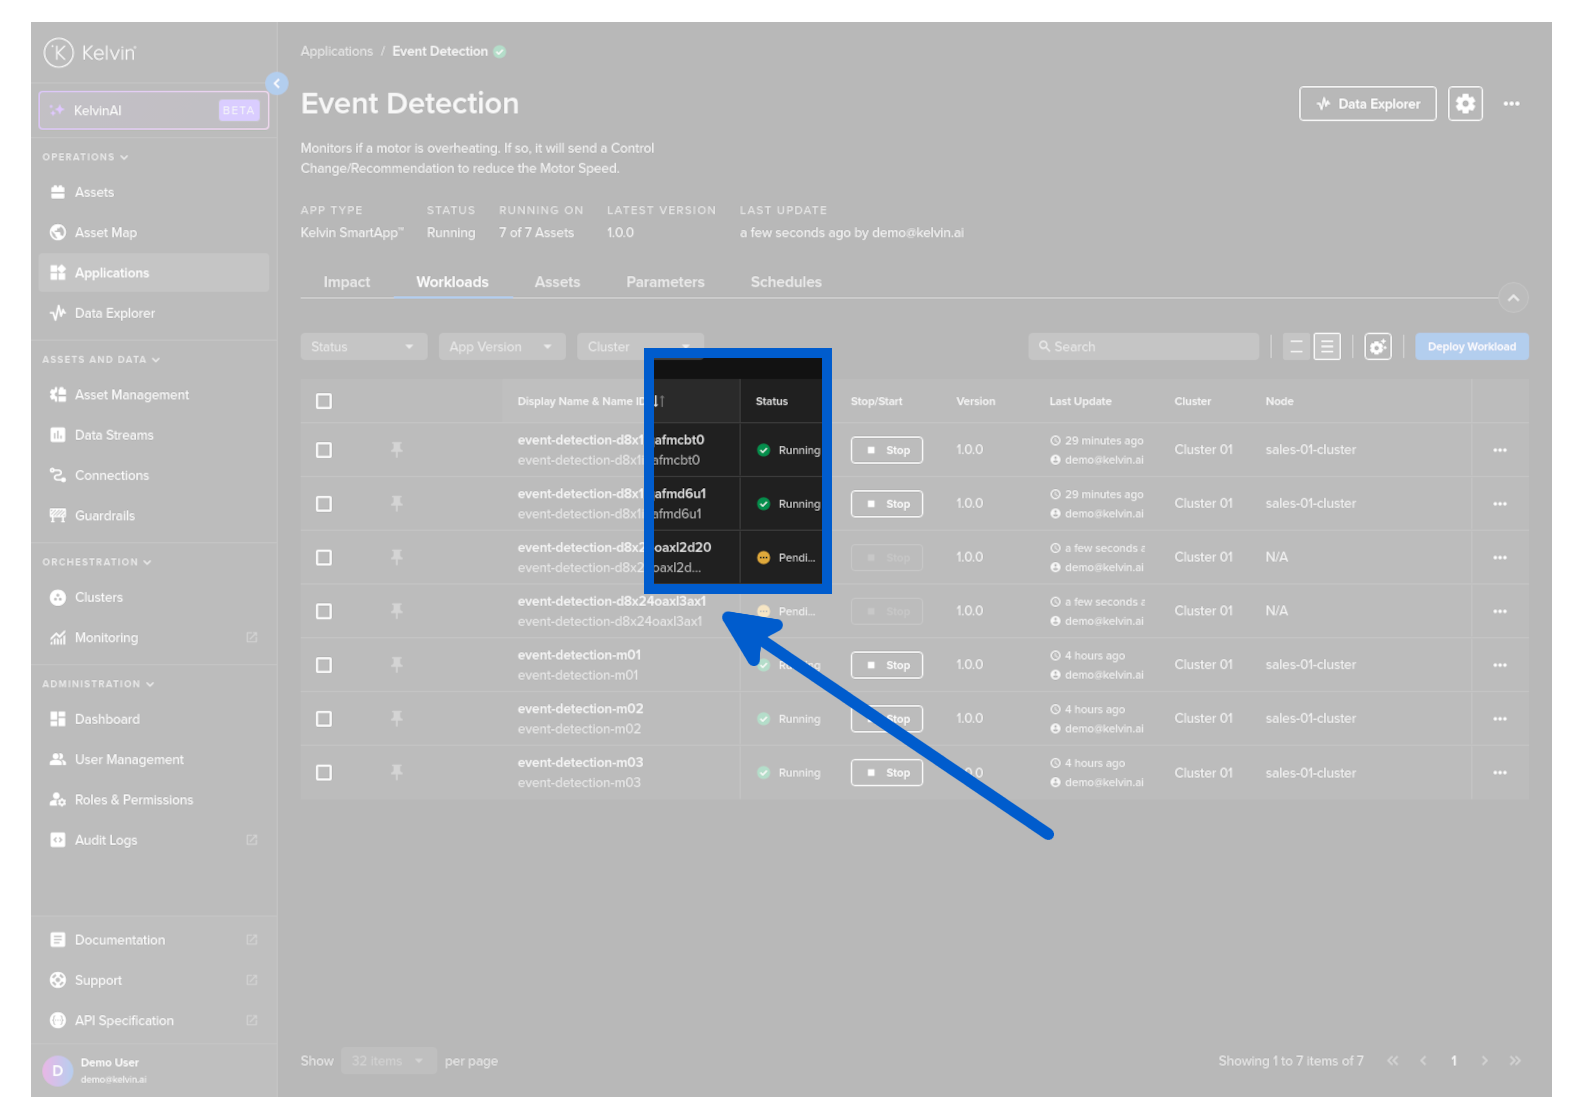Screen dimensions: 1584x1120
Task: Click the Deploy Workload button
Action: tap(1471, 347)
